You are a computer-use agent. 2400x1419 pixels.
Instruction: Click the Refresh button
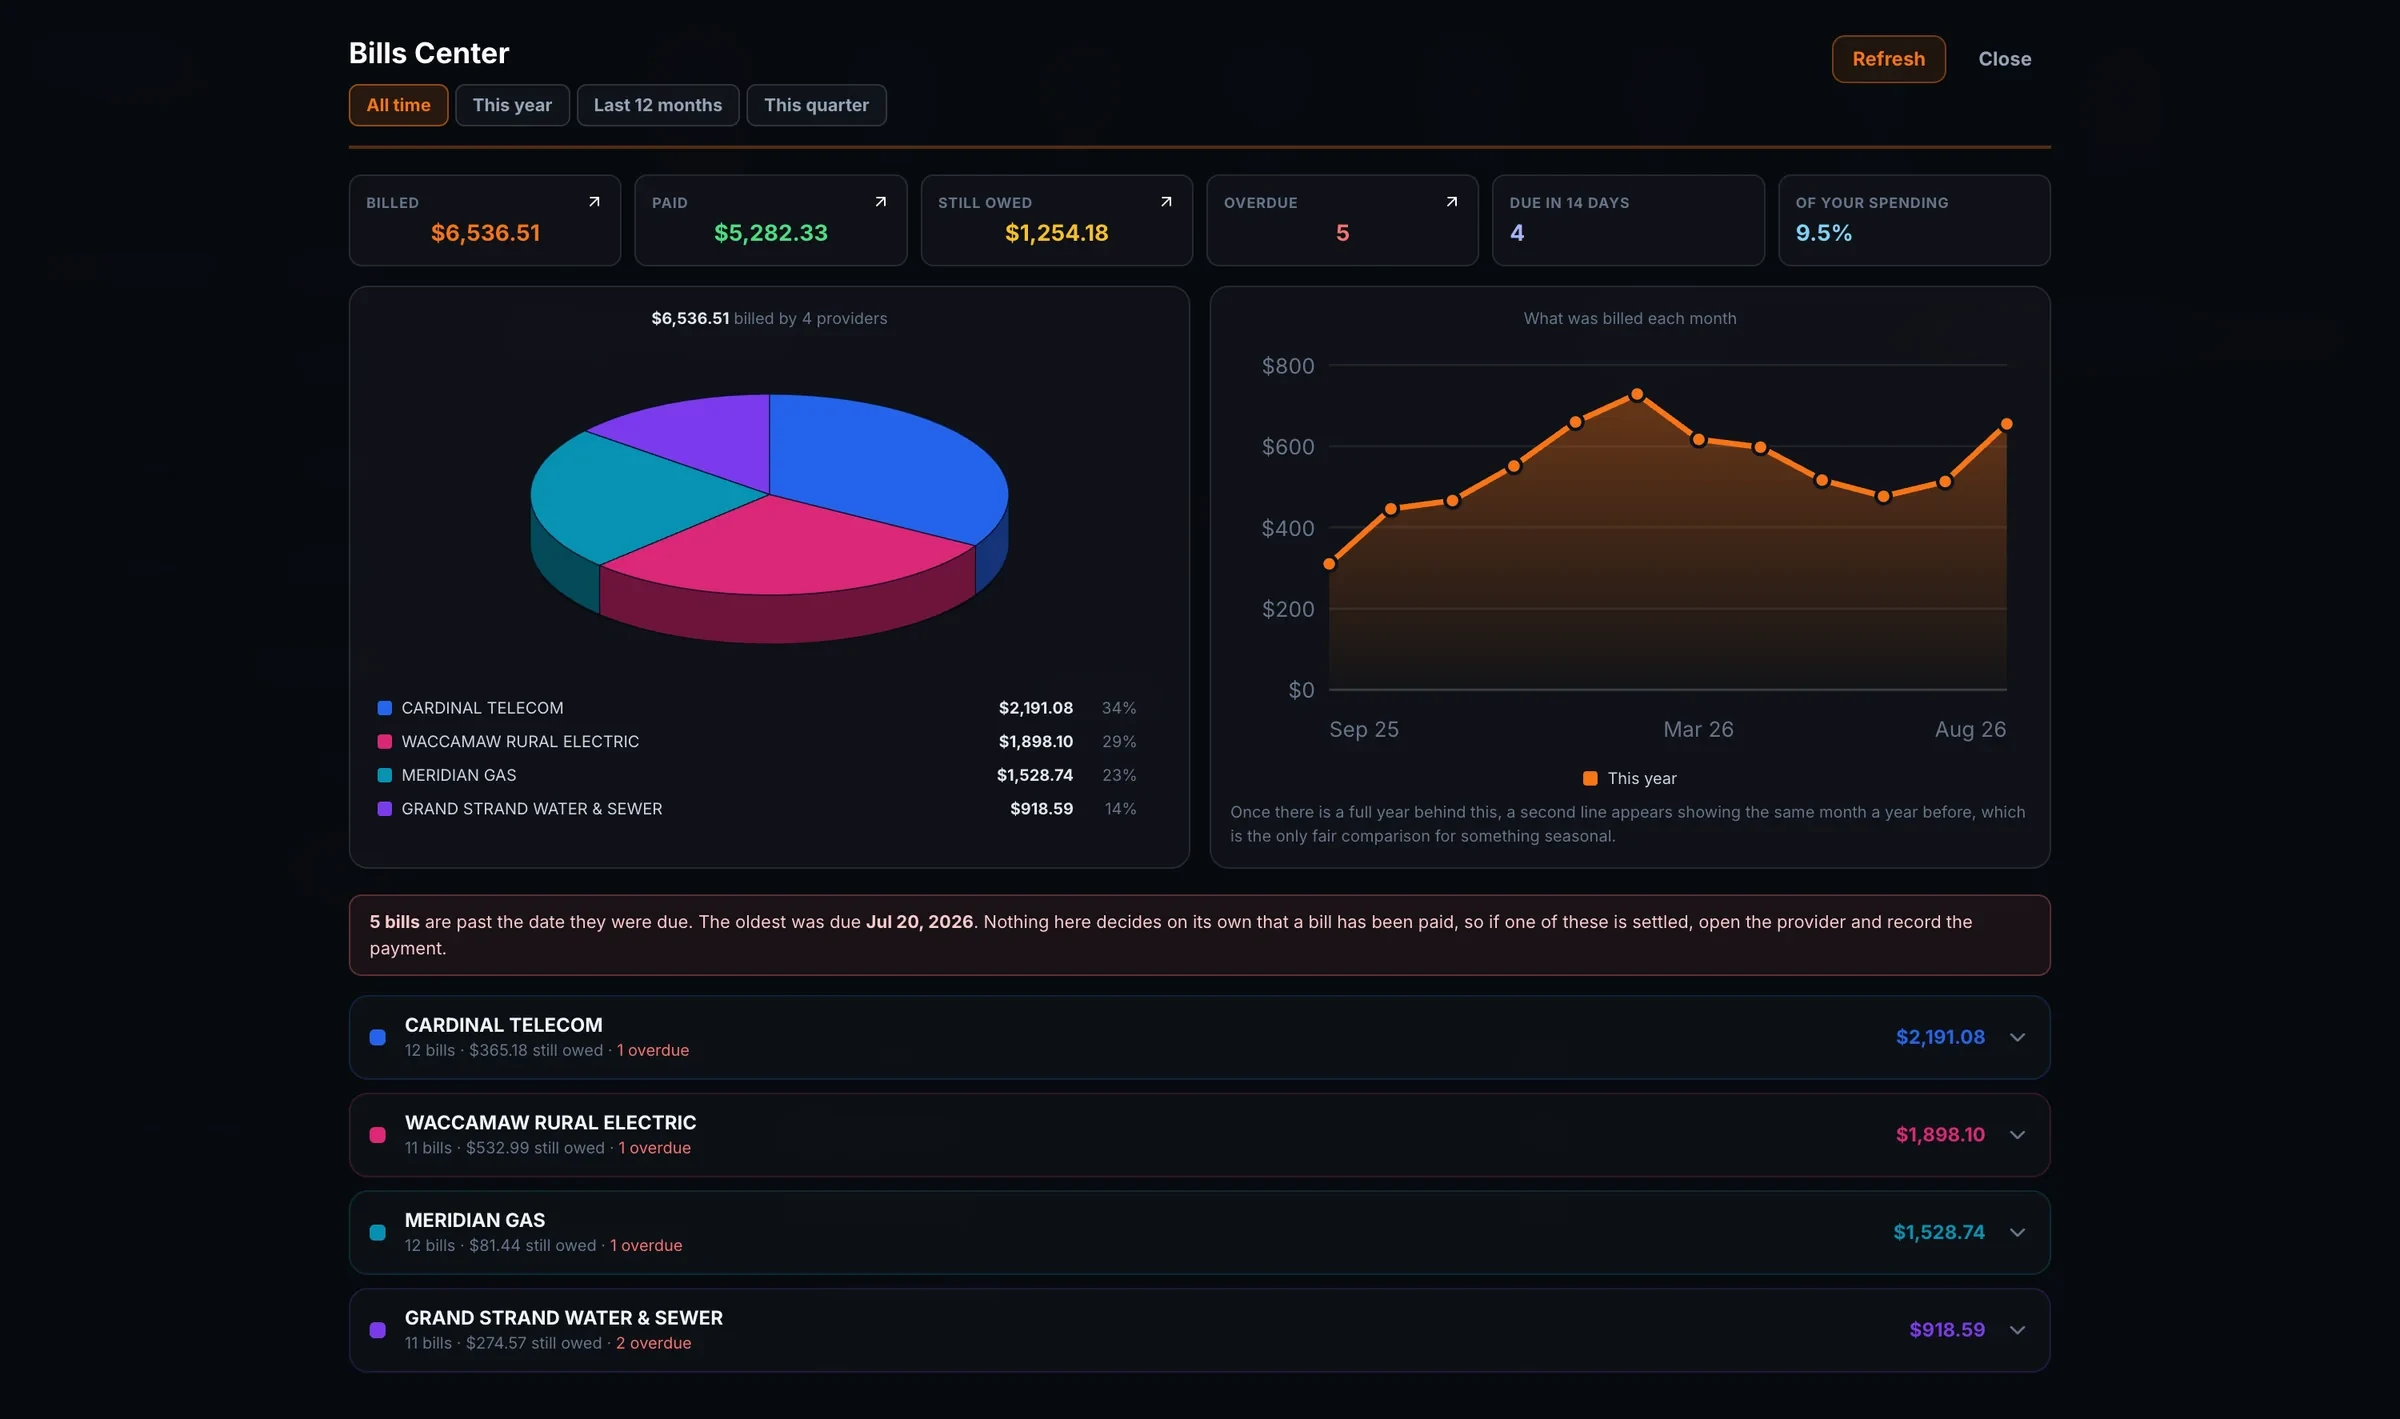[1888, 59]
